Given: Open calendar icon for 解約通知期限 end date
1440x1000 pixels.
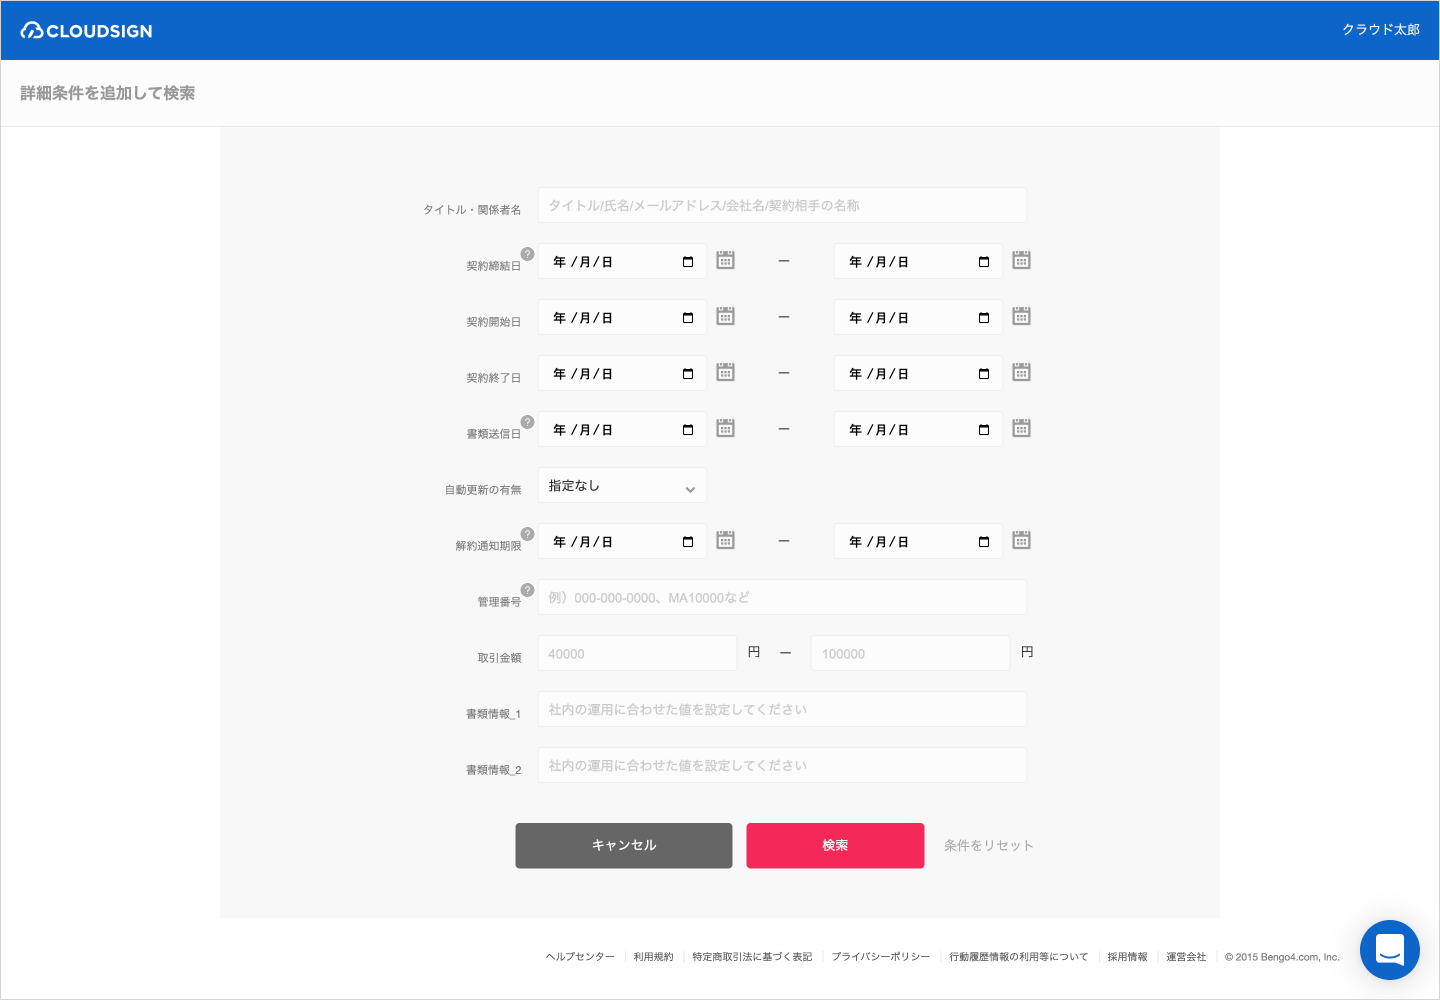Looking at the screenshot, I should point(1021,540).
